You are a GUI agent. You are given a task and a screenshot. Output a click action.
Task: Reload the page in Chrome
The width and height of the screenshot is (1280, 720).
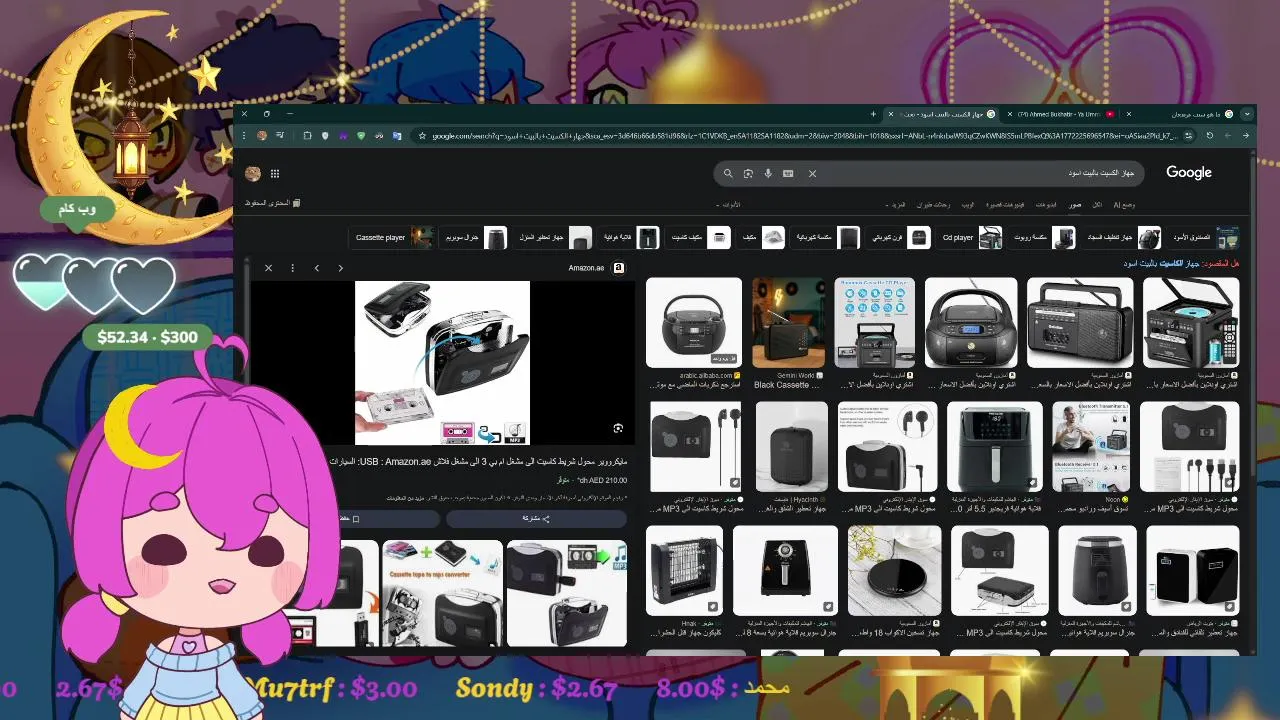1210,136
